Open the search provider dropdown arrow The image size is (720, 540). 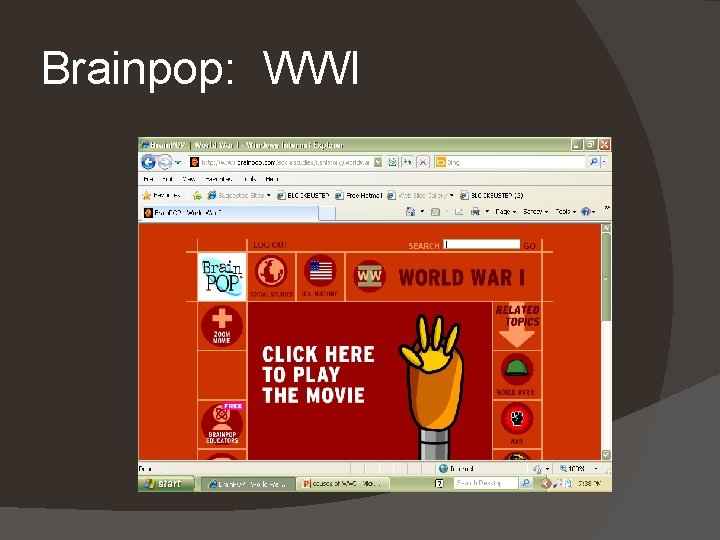[604, 162]
